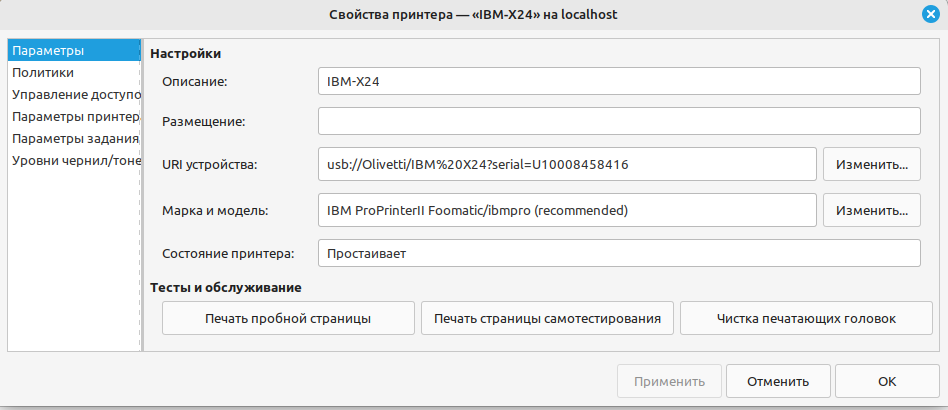948x410 pixels.
Task: Click the empty Размещение field
Action: 619,121
